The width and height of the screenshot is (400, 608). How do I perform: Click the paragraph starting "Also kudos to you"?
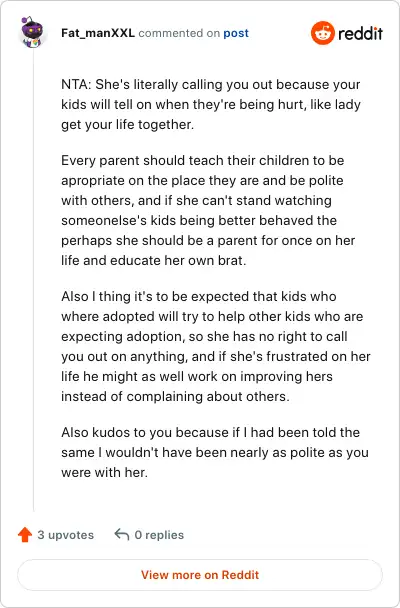215,452
